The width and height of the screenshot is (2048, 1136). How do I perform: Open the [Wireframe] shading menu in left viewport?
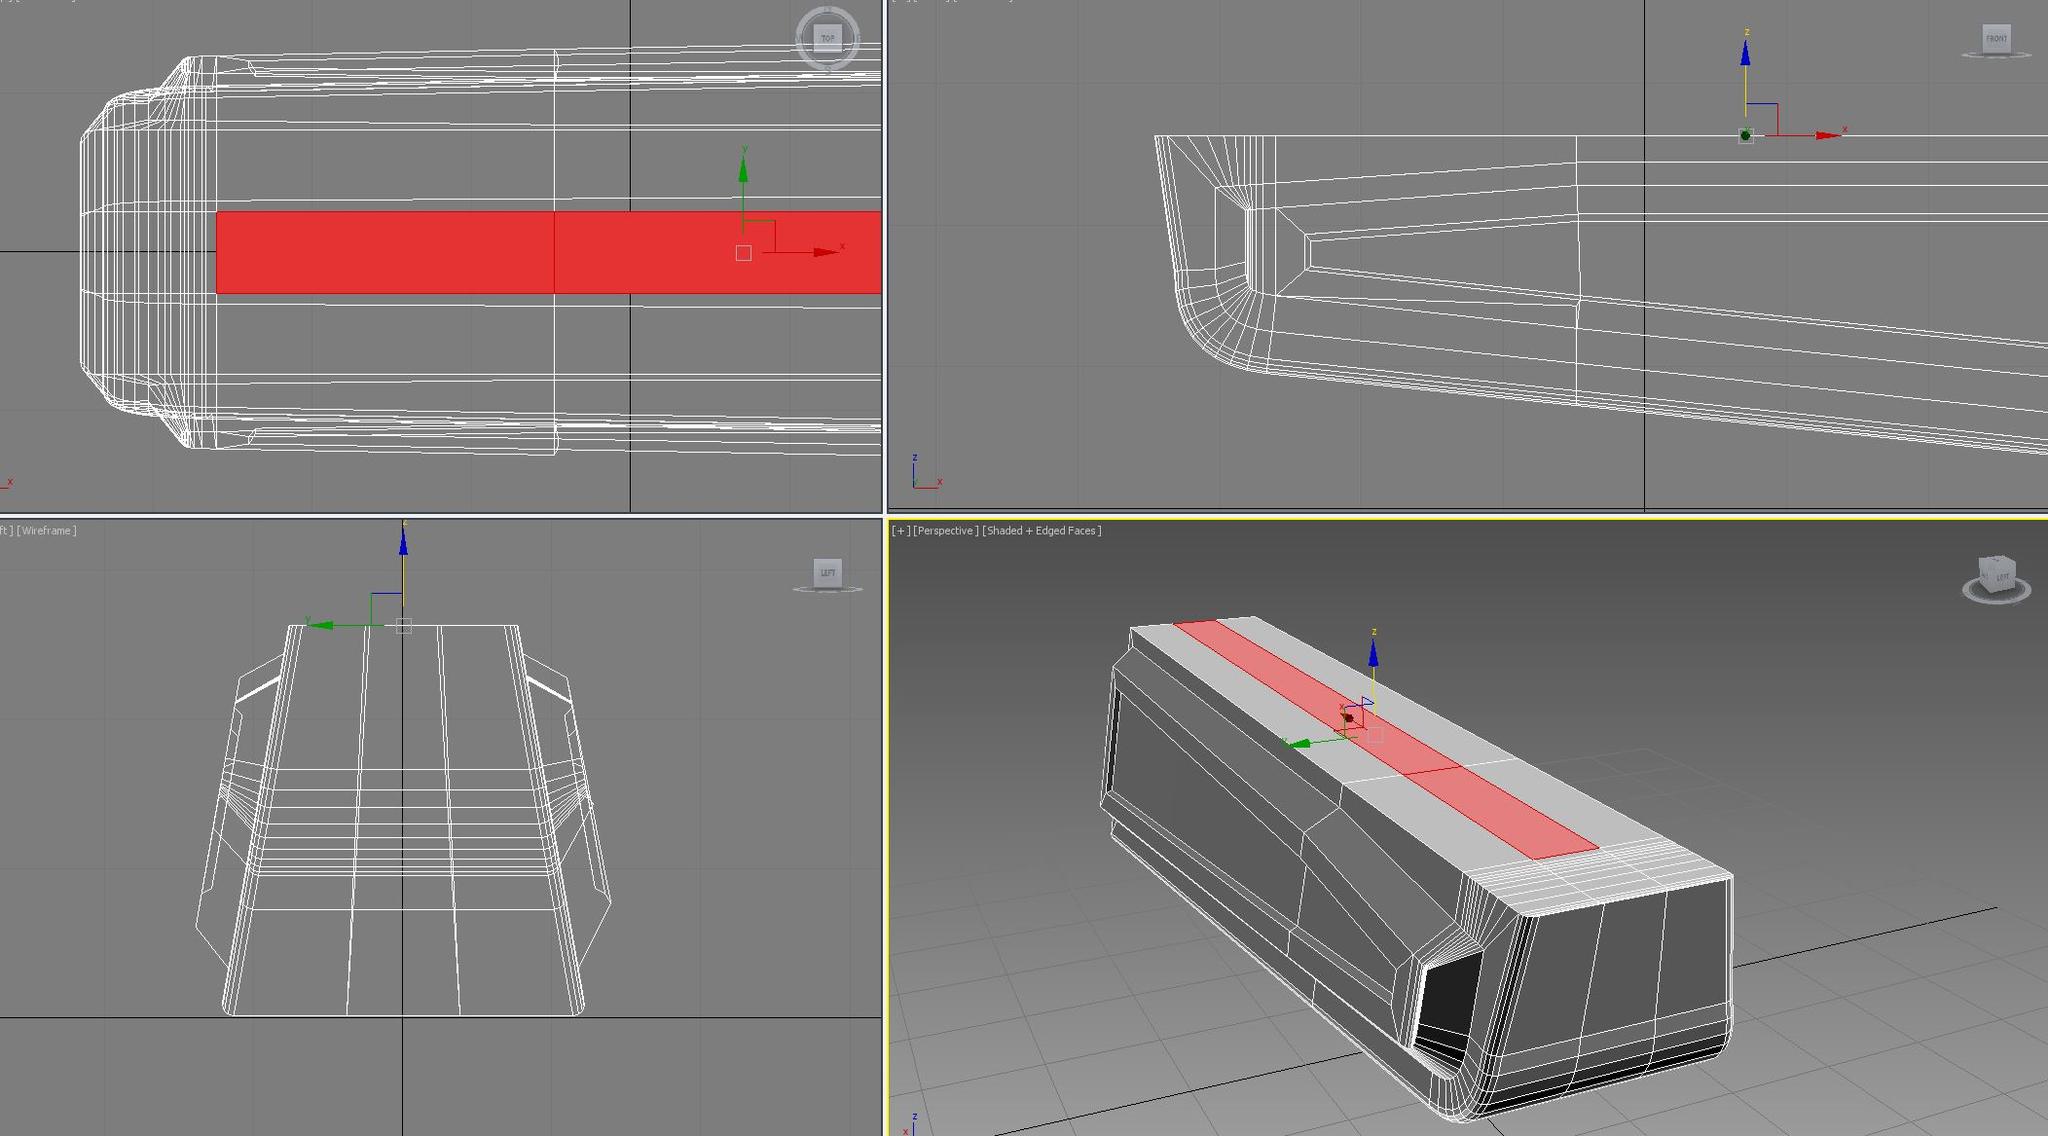(47, 531)
